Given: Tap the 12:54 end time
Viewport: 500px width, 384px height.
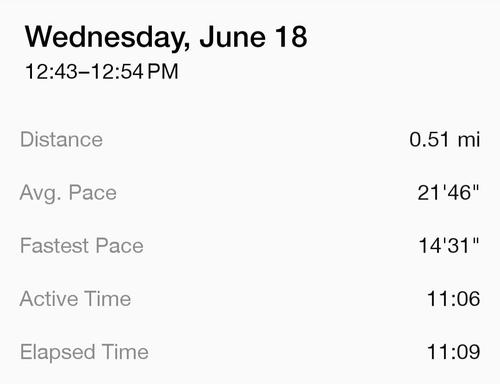Looking at the screenshot, I should (117, 72).
